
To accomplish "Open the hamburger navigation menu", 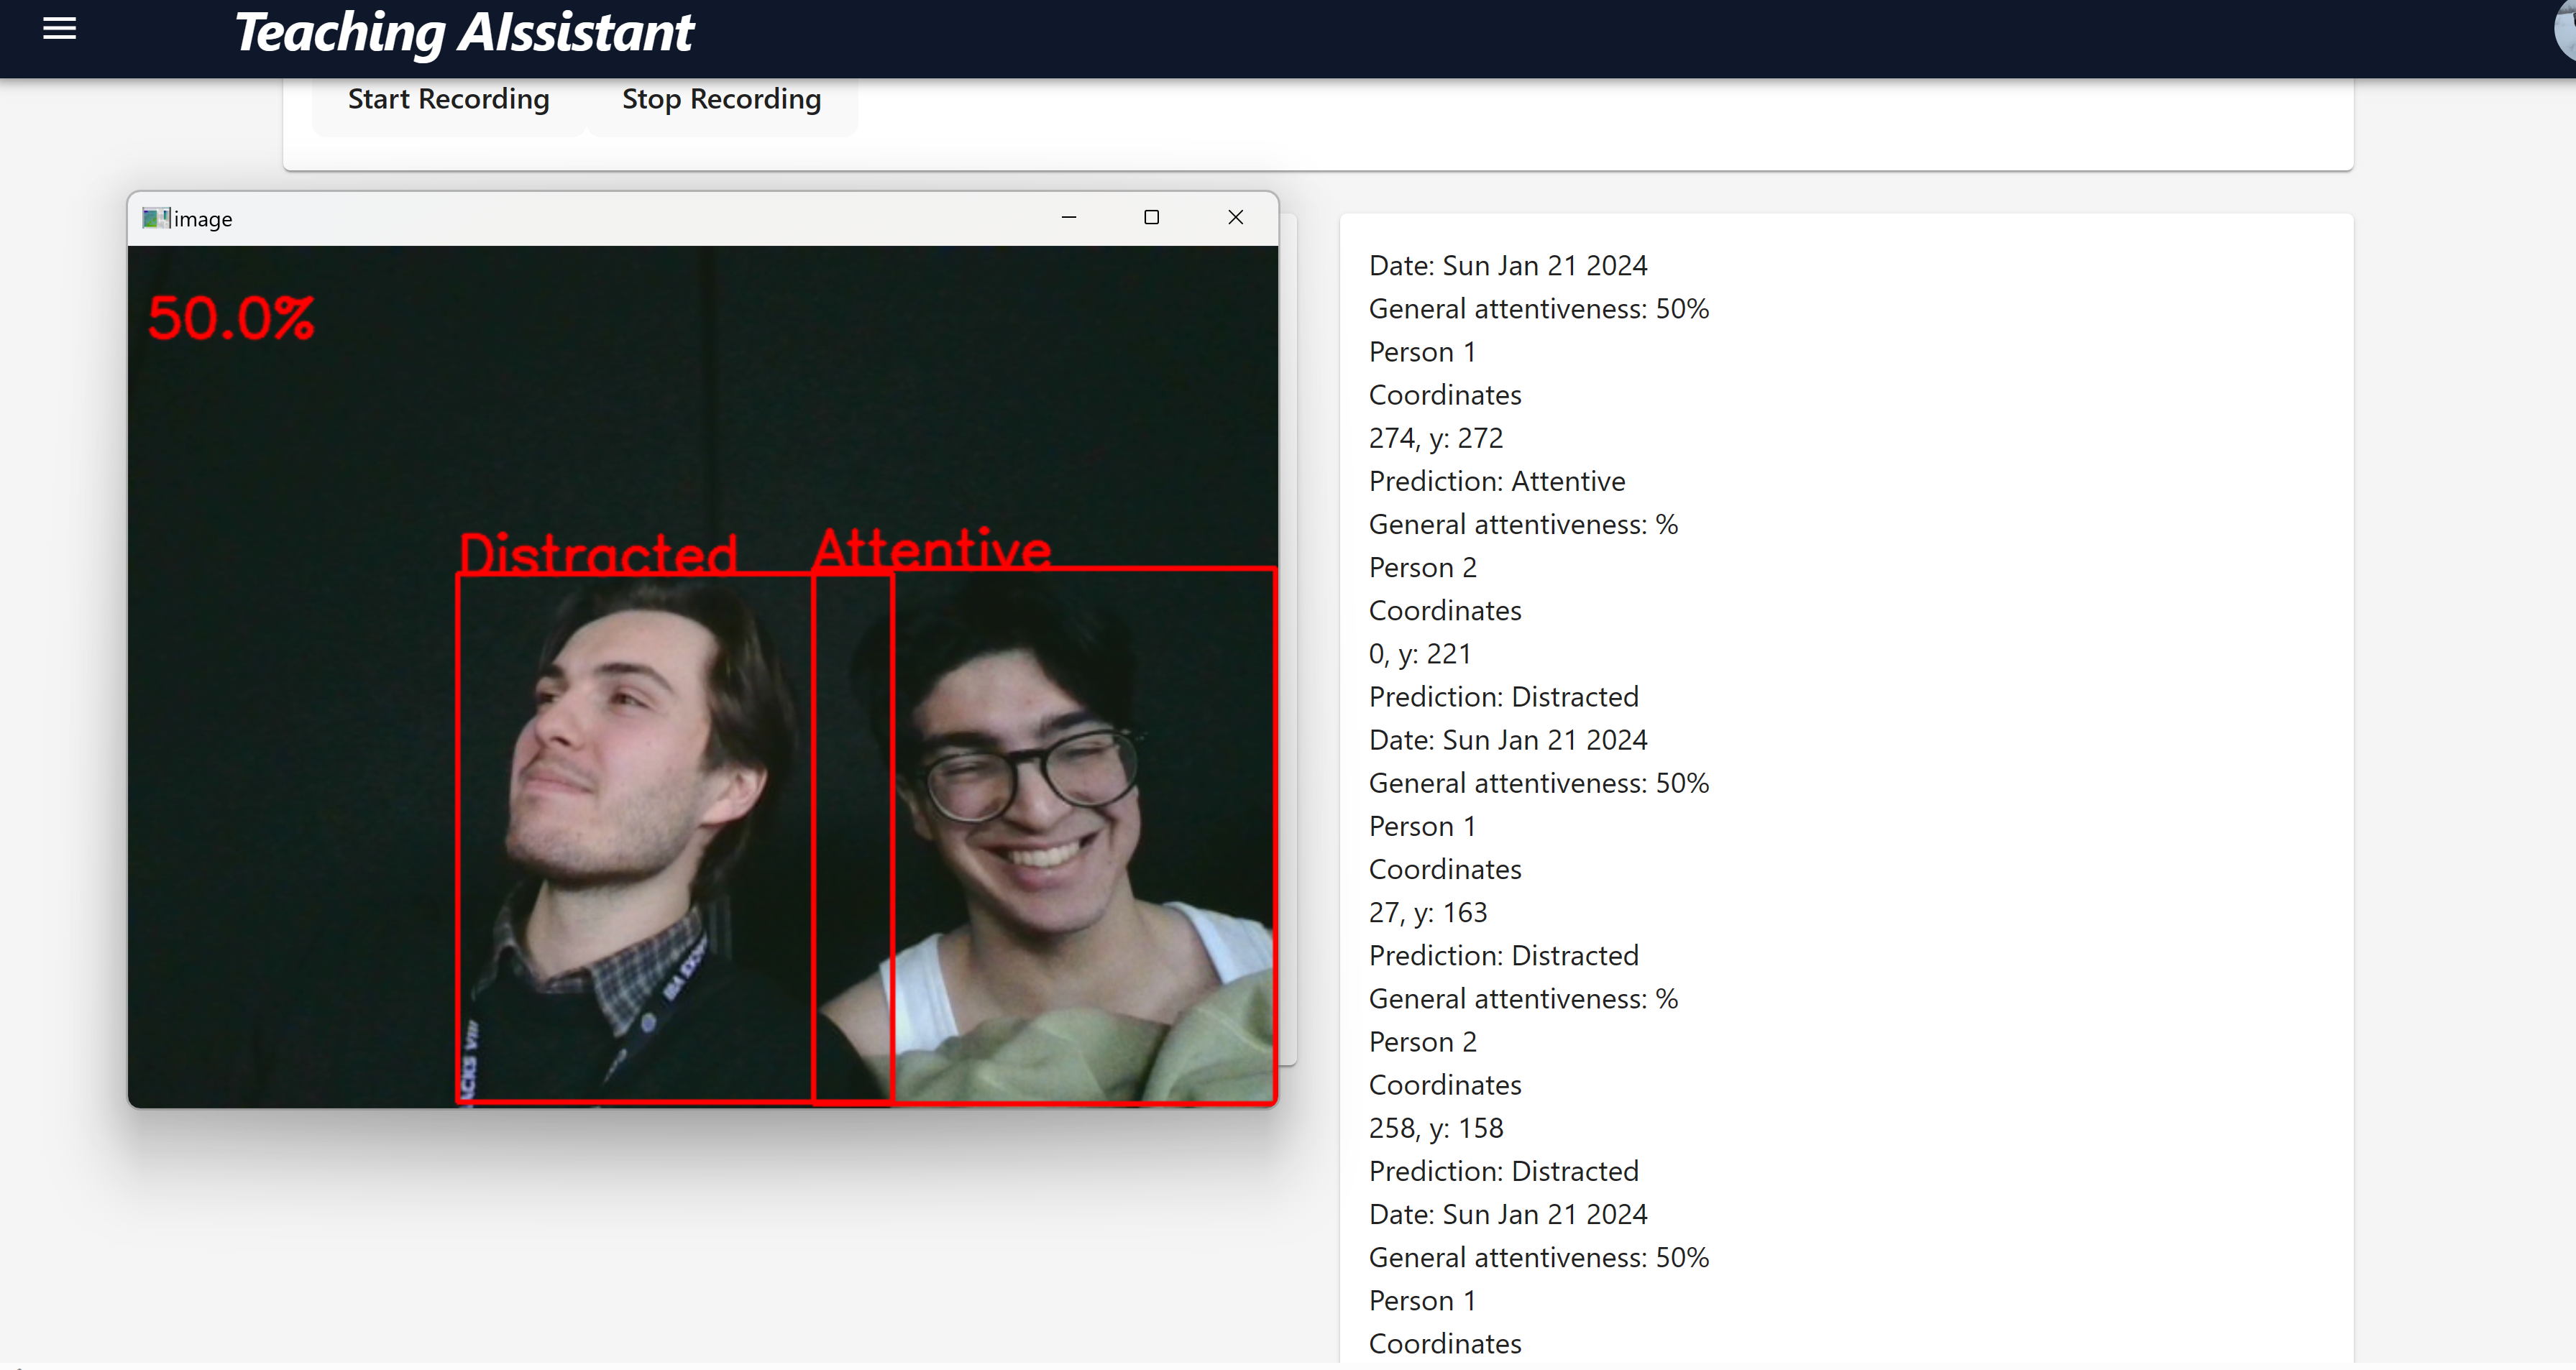I will tap(59, 29).
